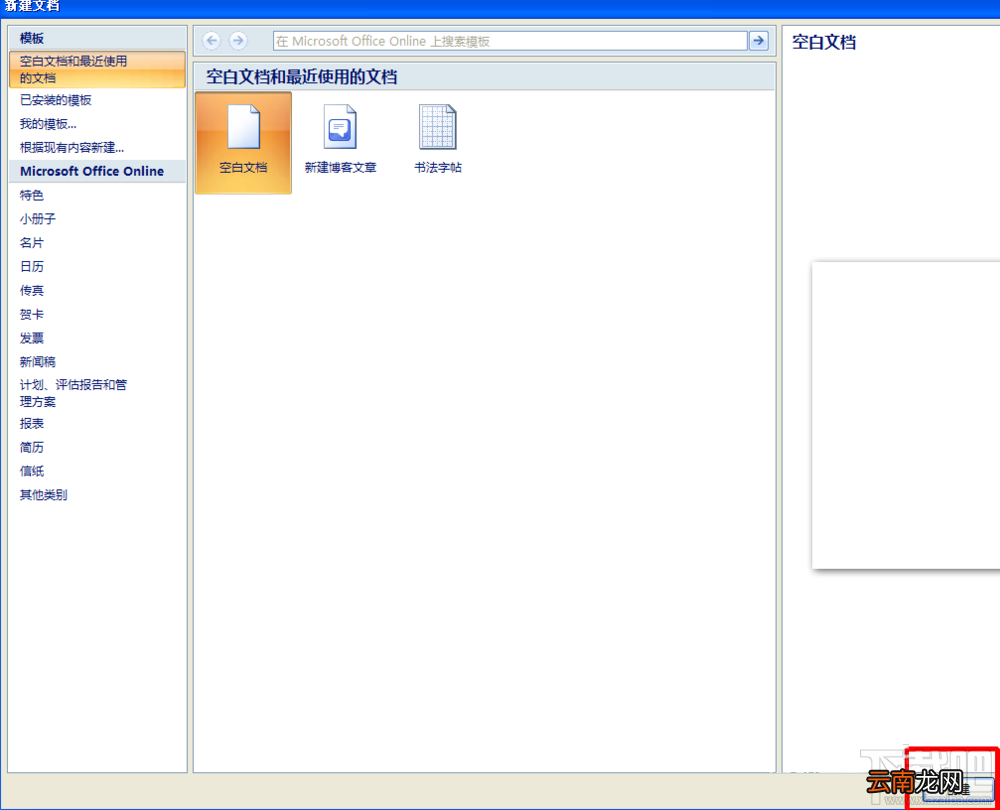Go back with the left arrow button

[212, 41]
